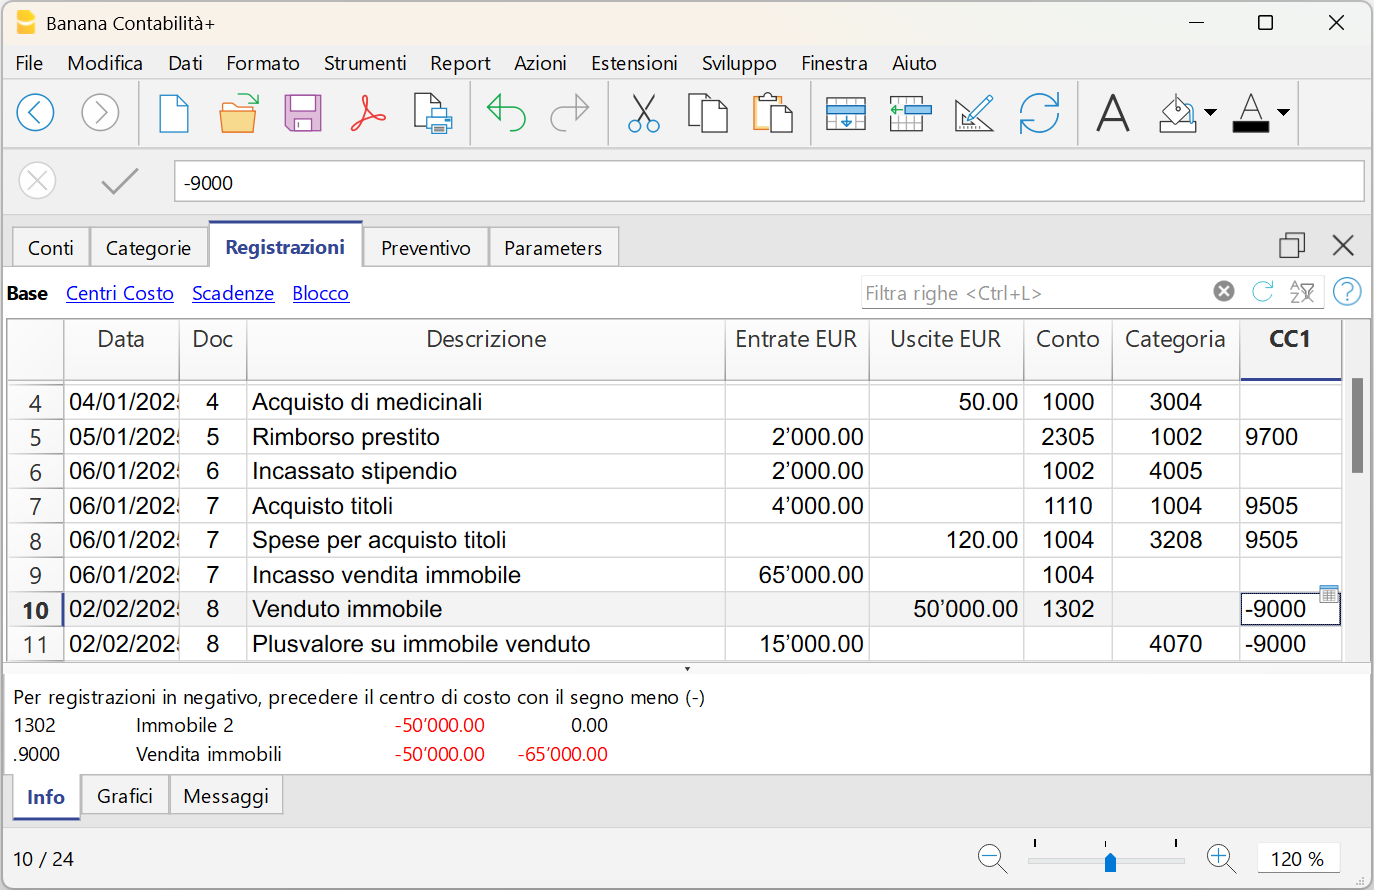The image size is (1374, 890).
Task: Click the forward navigation arrow icon
Action: tap(100, 112)
